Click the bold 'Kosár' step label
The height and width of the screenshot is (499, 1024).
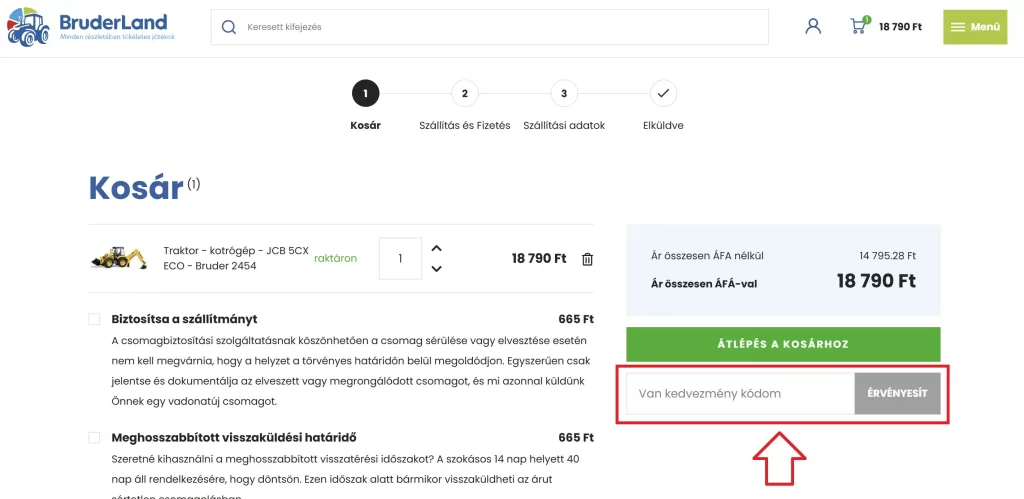366,125
